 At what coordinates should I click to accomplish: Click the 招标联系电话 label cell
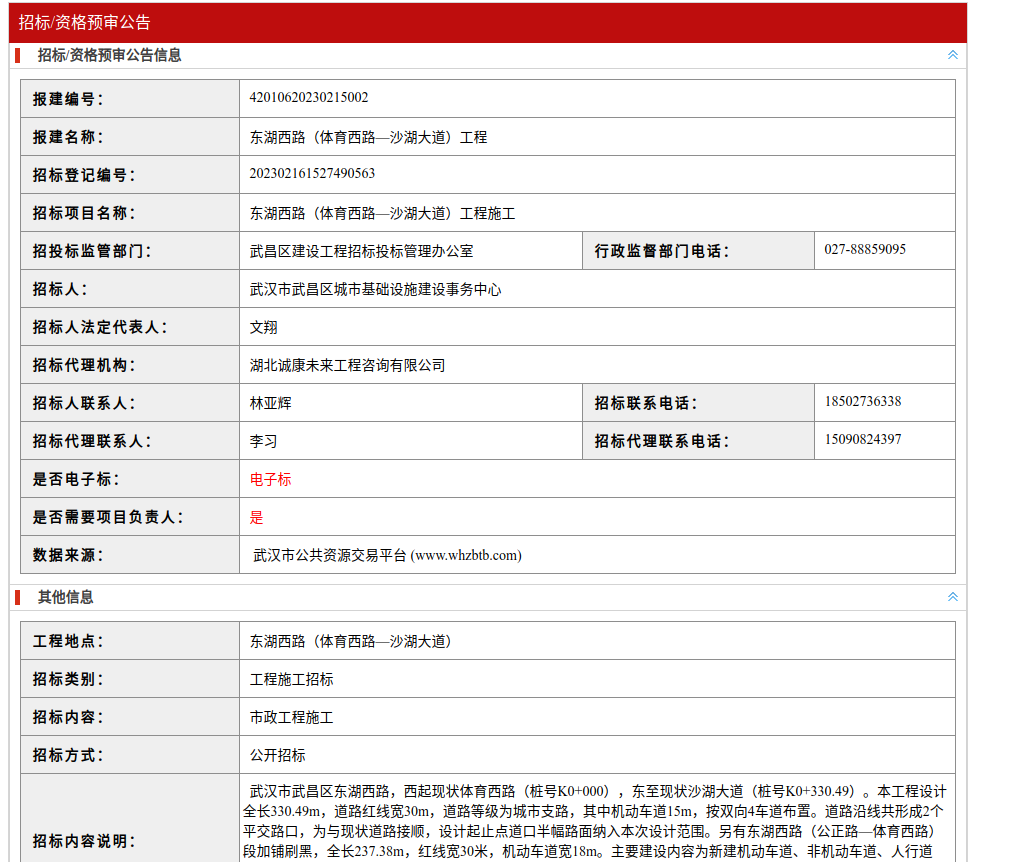[698, 403]
